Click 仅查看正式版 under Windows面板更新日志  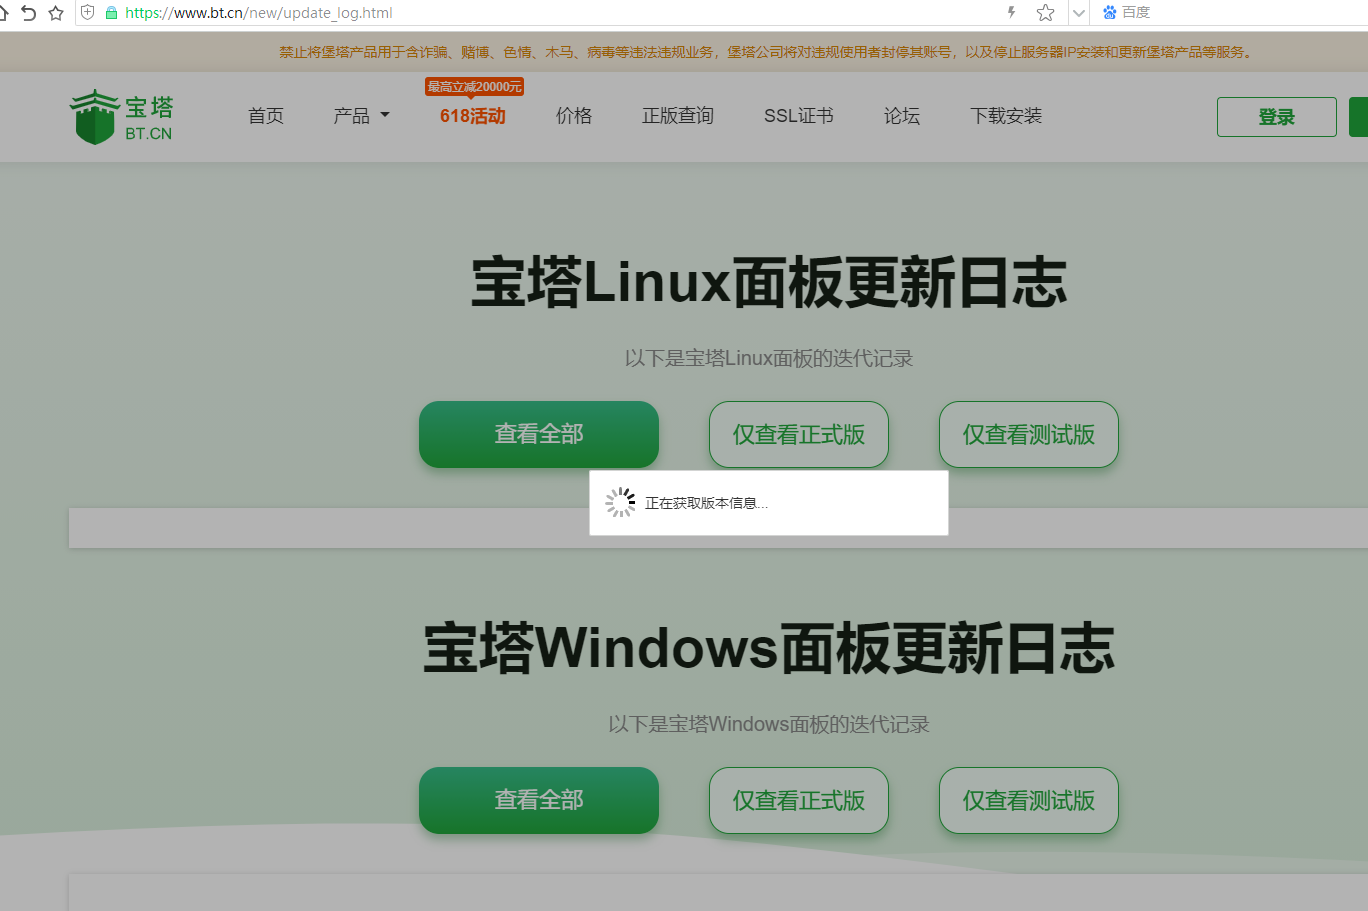click(x=799, y=800)
